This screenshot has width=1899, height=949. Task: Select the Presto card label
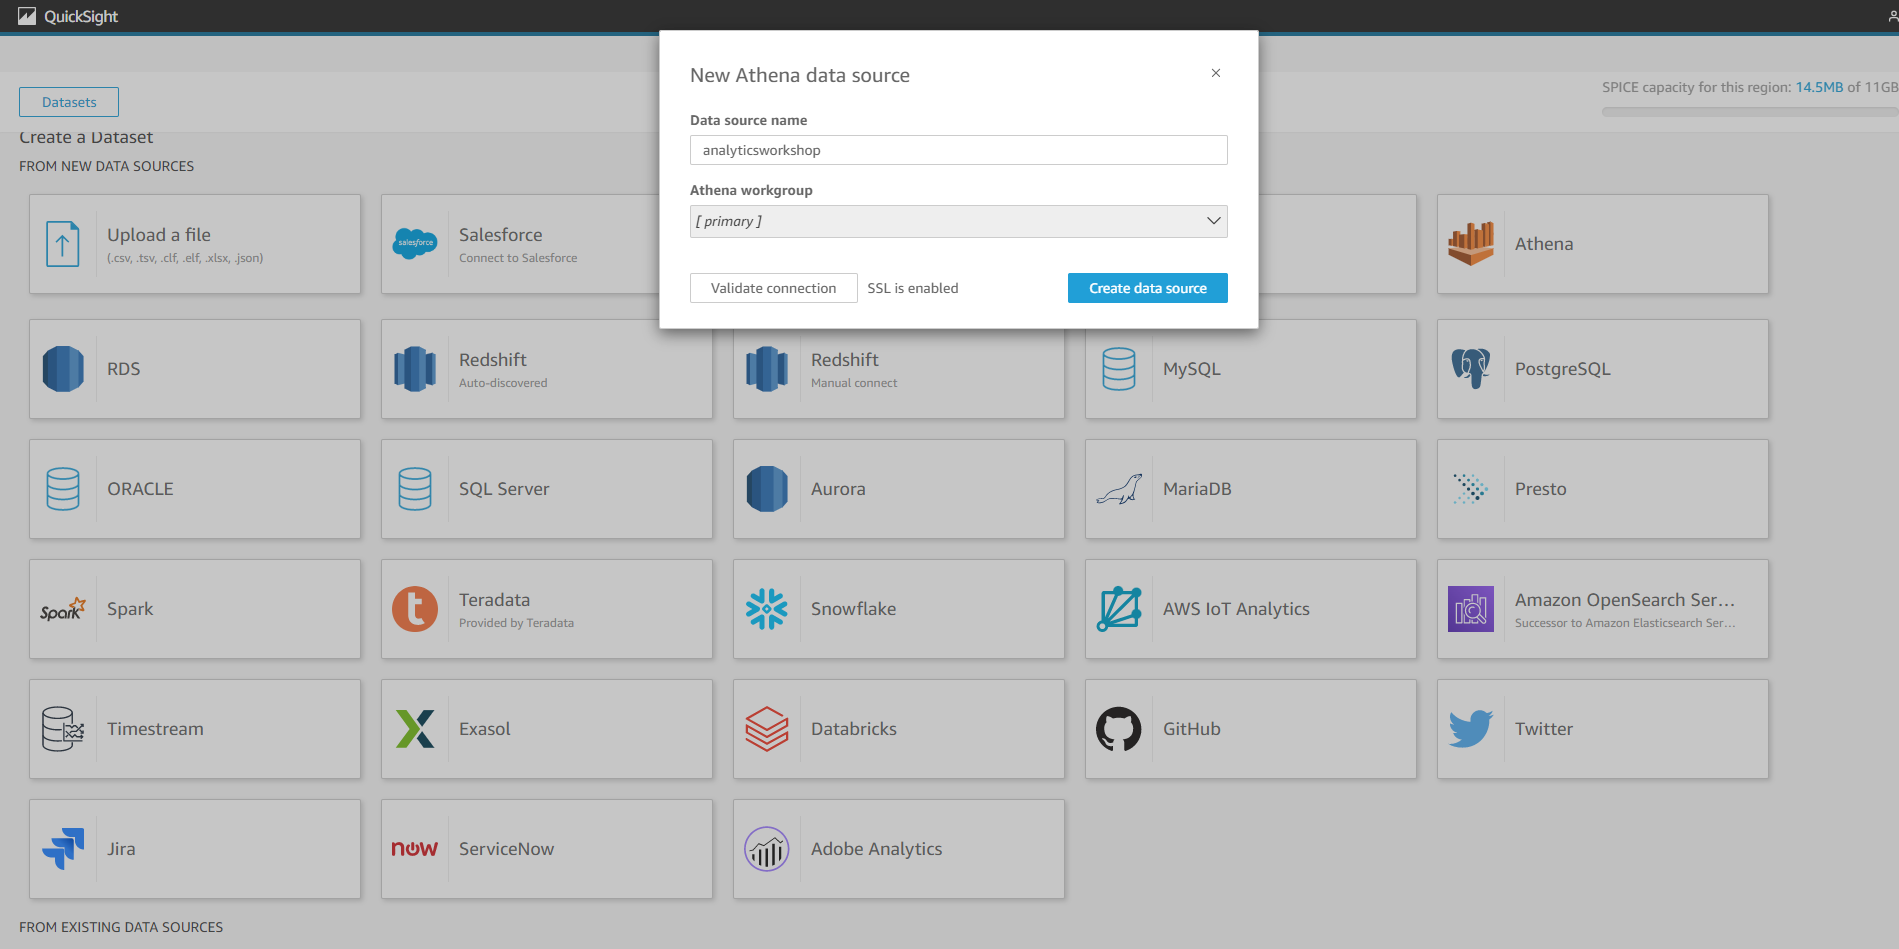[x=1541, y=489]
